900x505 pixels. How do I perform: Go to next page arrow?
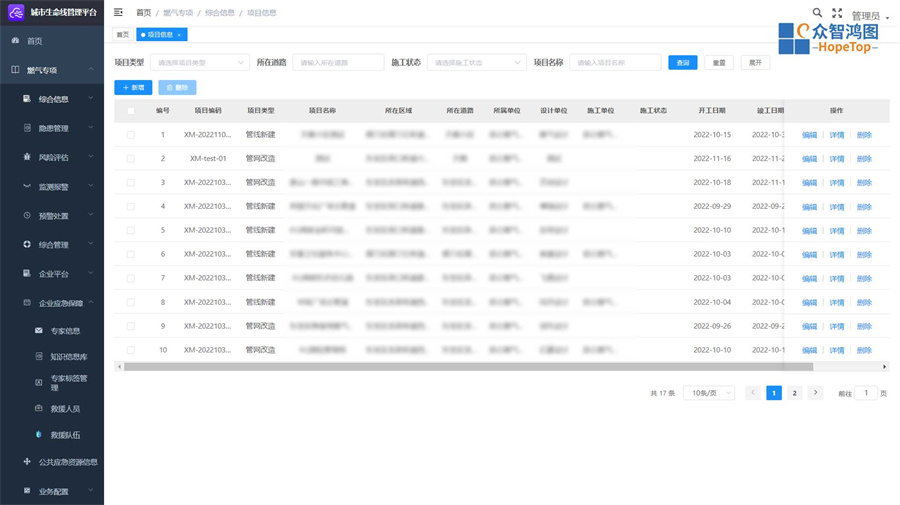point(815,393)
